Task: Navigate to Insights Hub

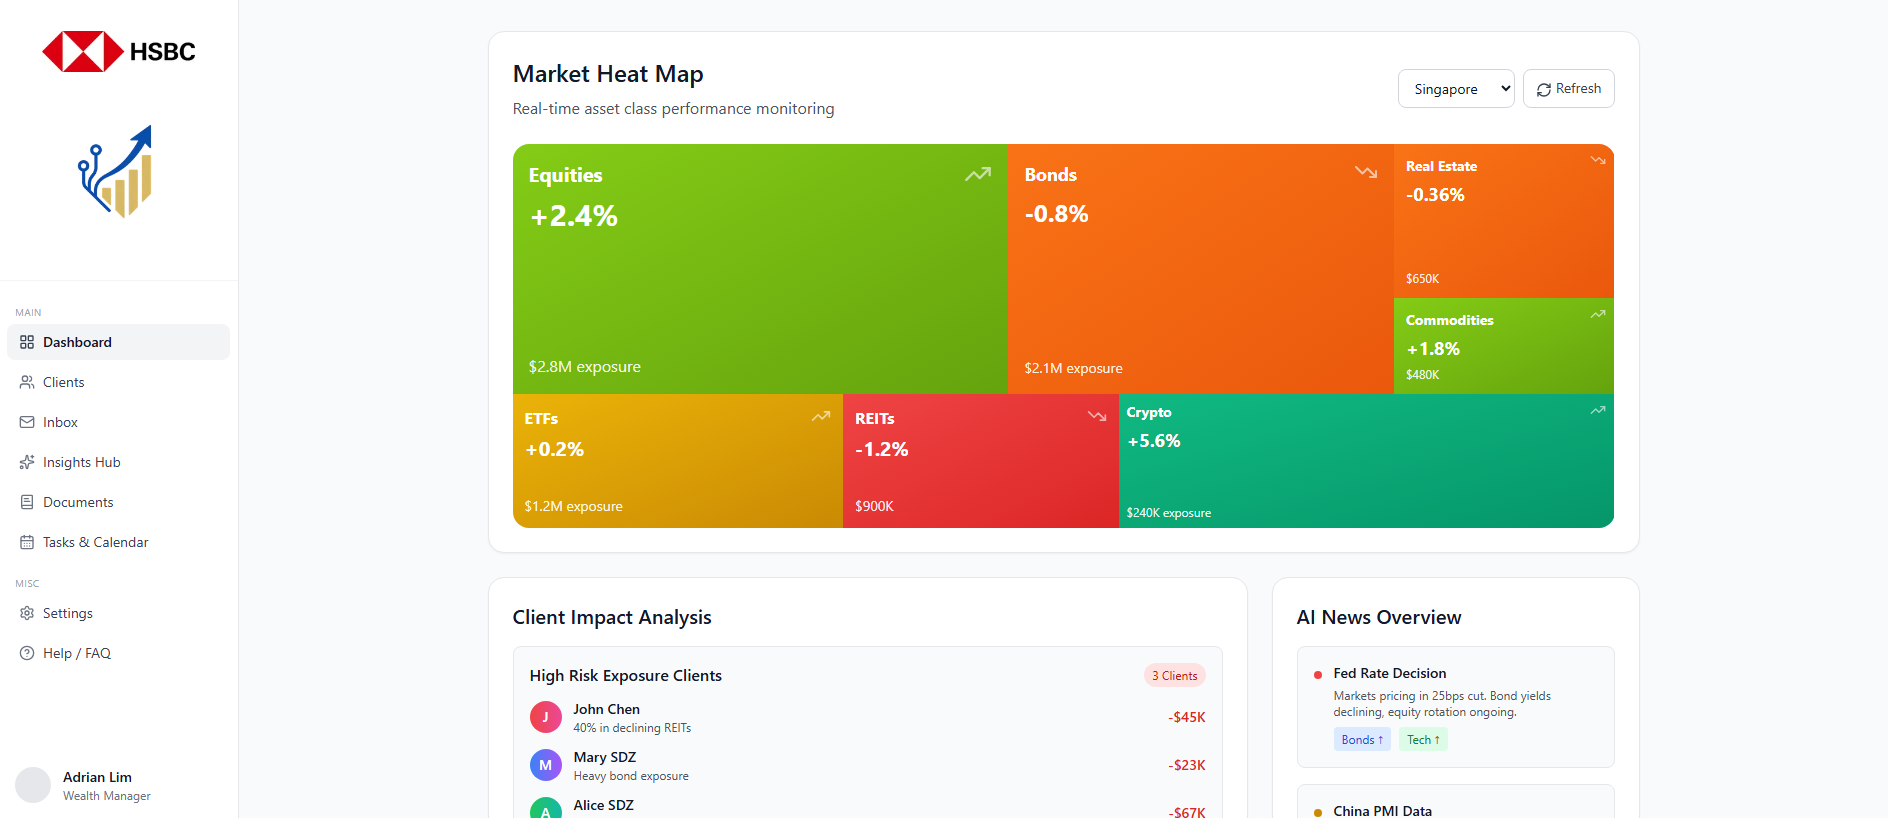Action: tap(118, 462)
